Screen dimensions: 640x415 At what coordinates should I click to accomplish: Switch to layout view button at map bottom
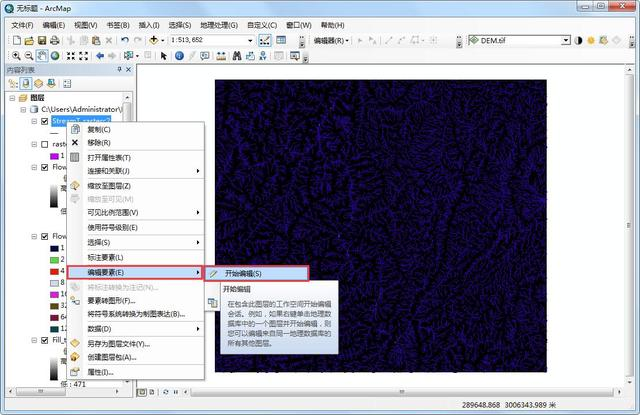(152, 392)
